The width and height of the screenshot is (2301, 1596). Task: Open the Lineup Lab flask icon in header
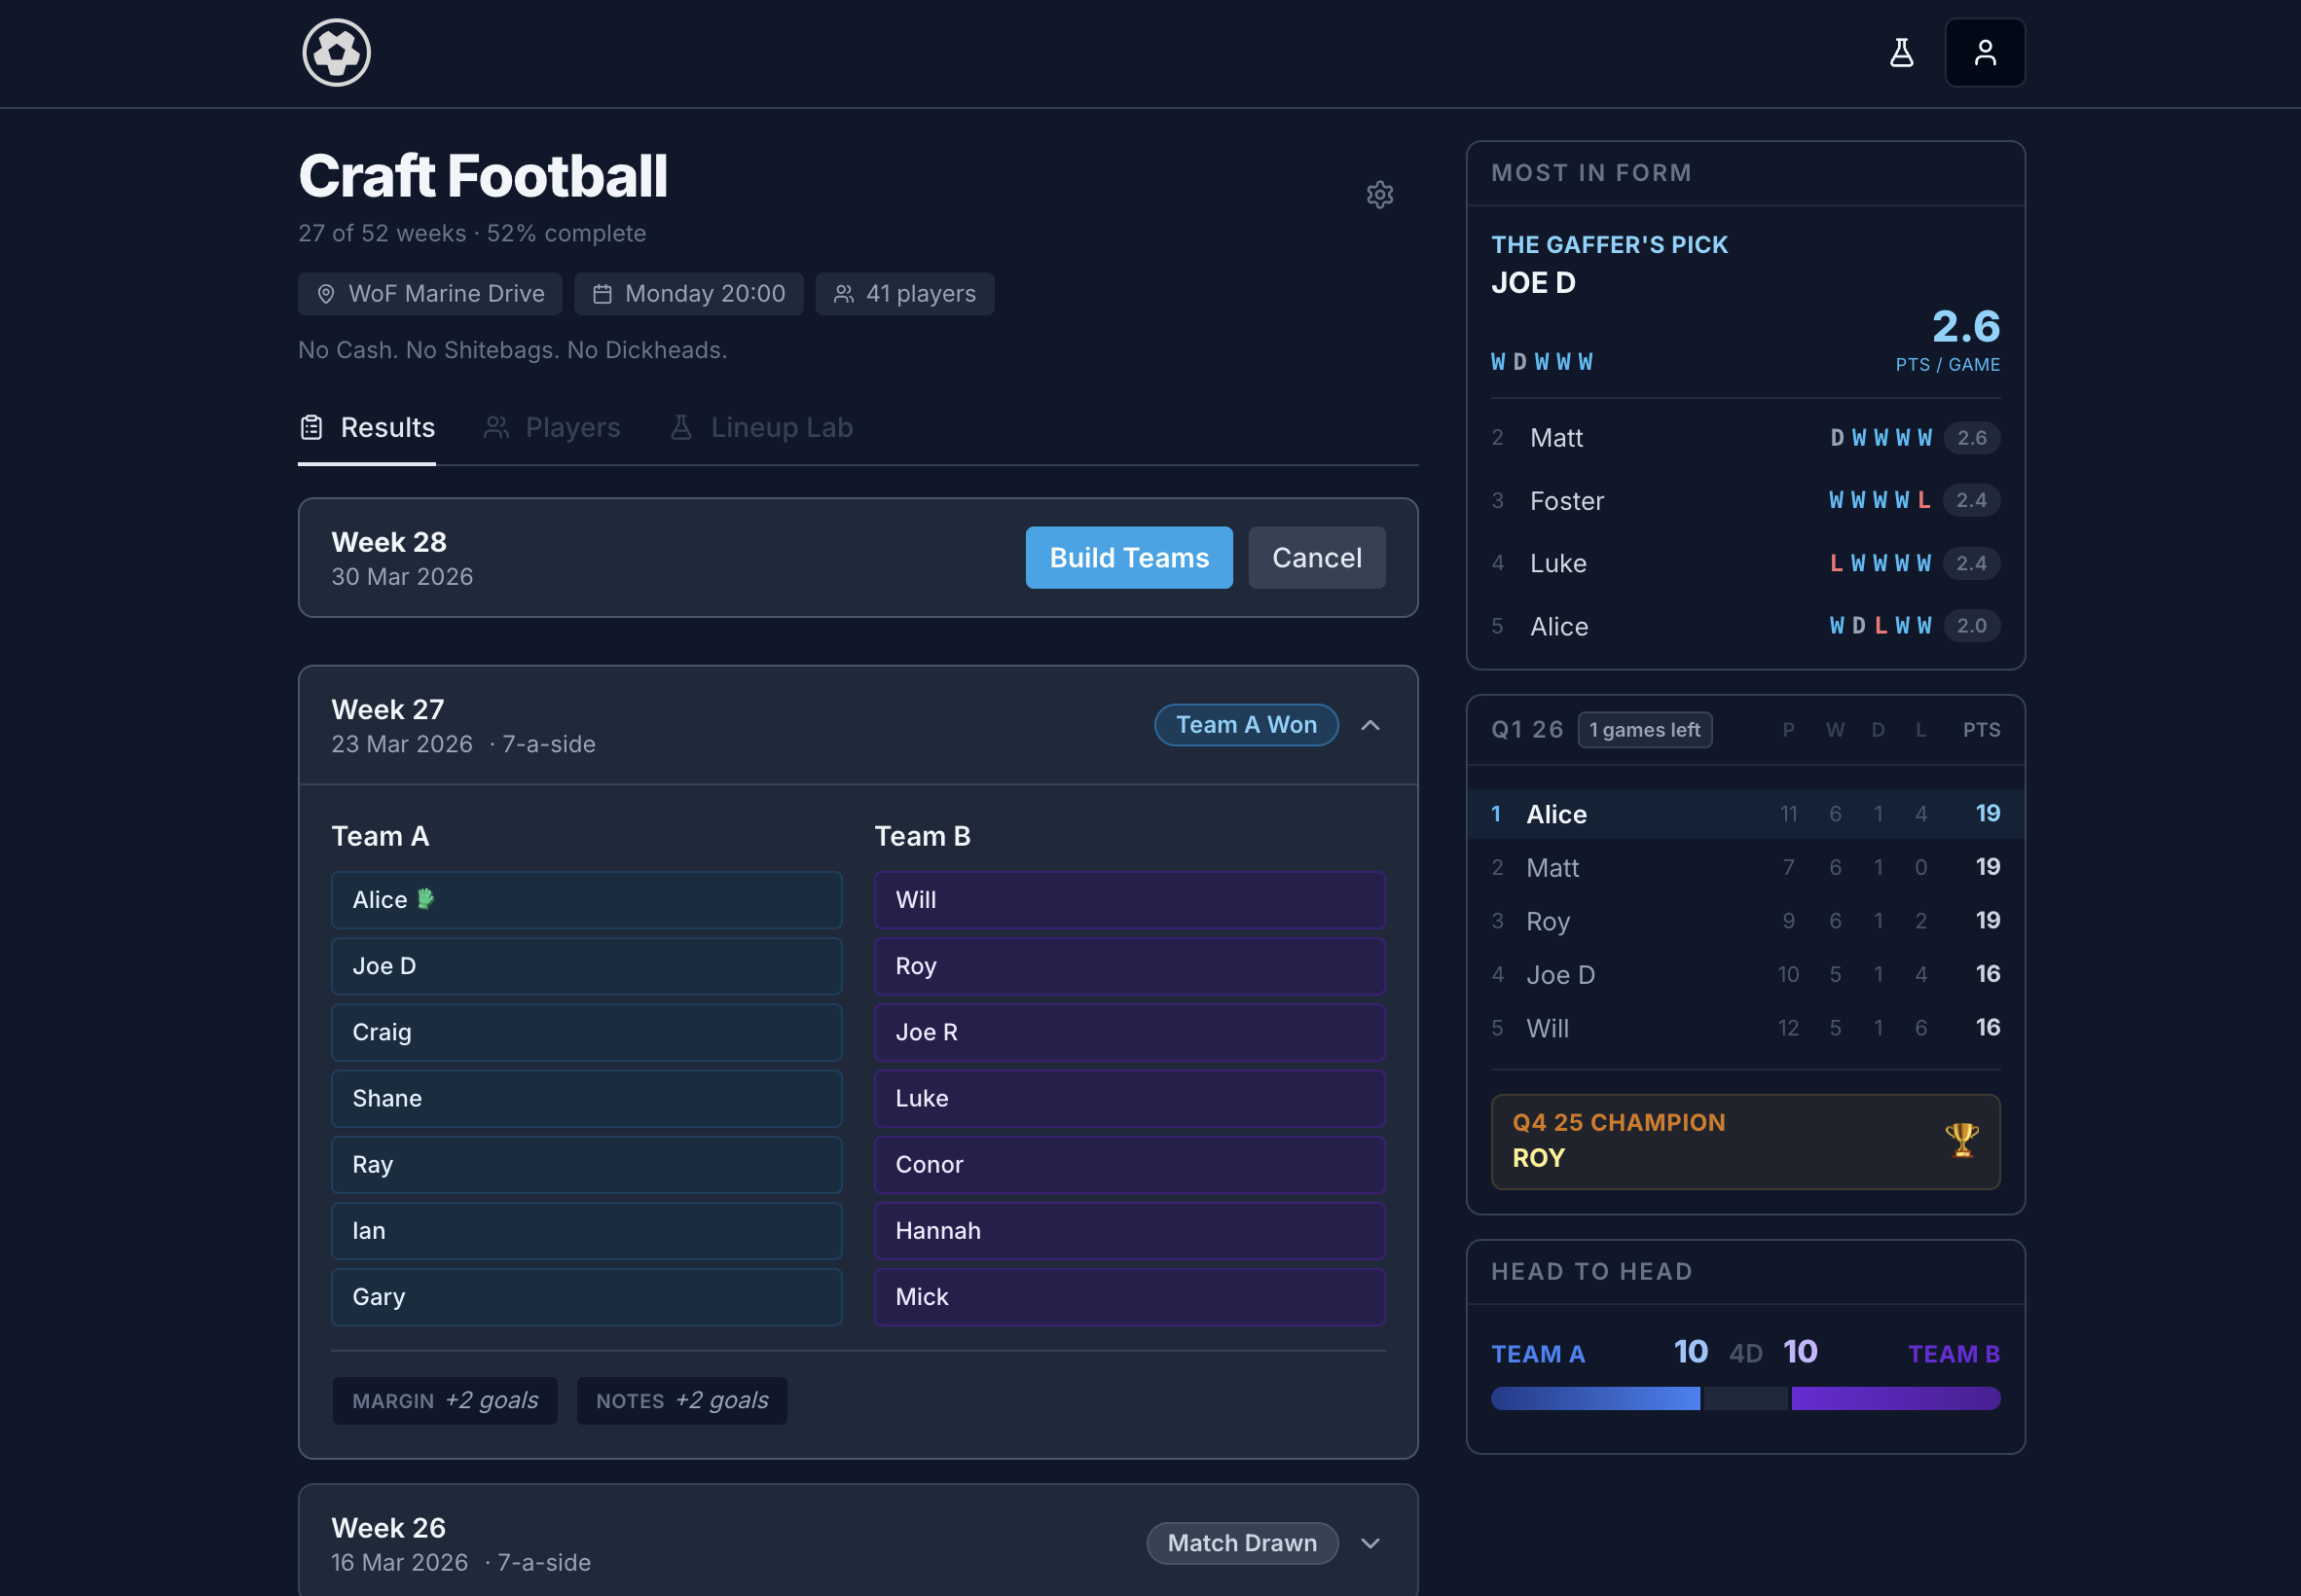click(x=1901, y=52)
